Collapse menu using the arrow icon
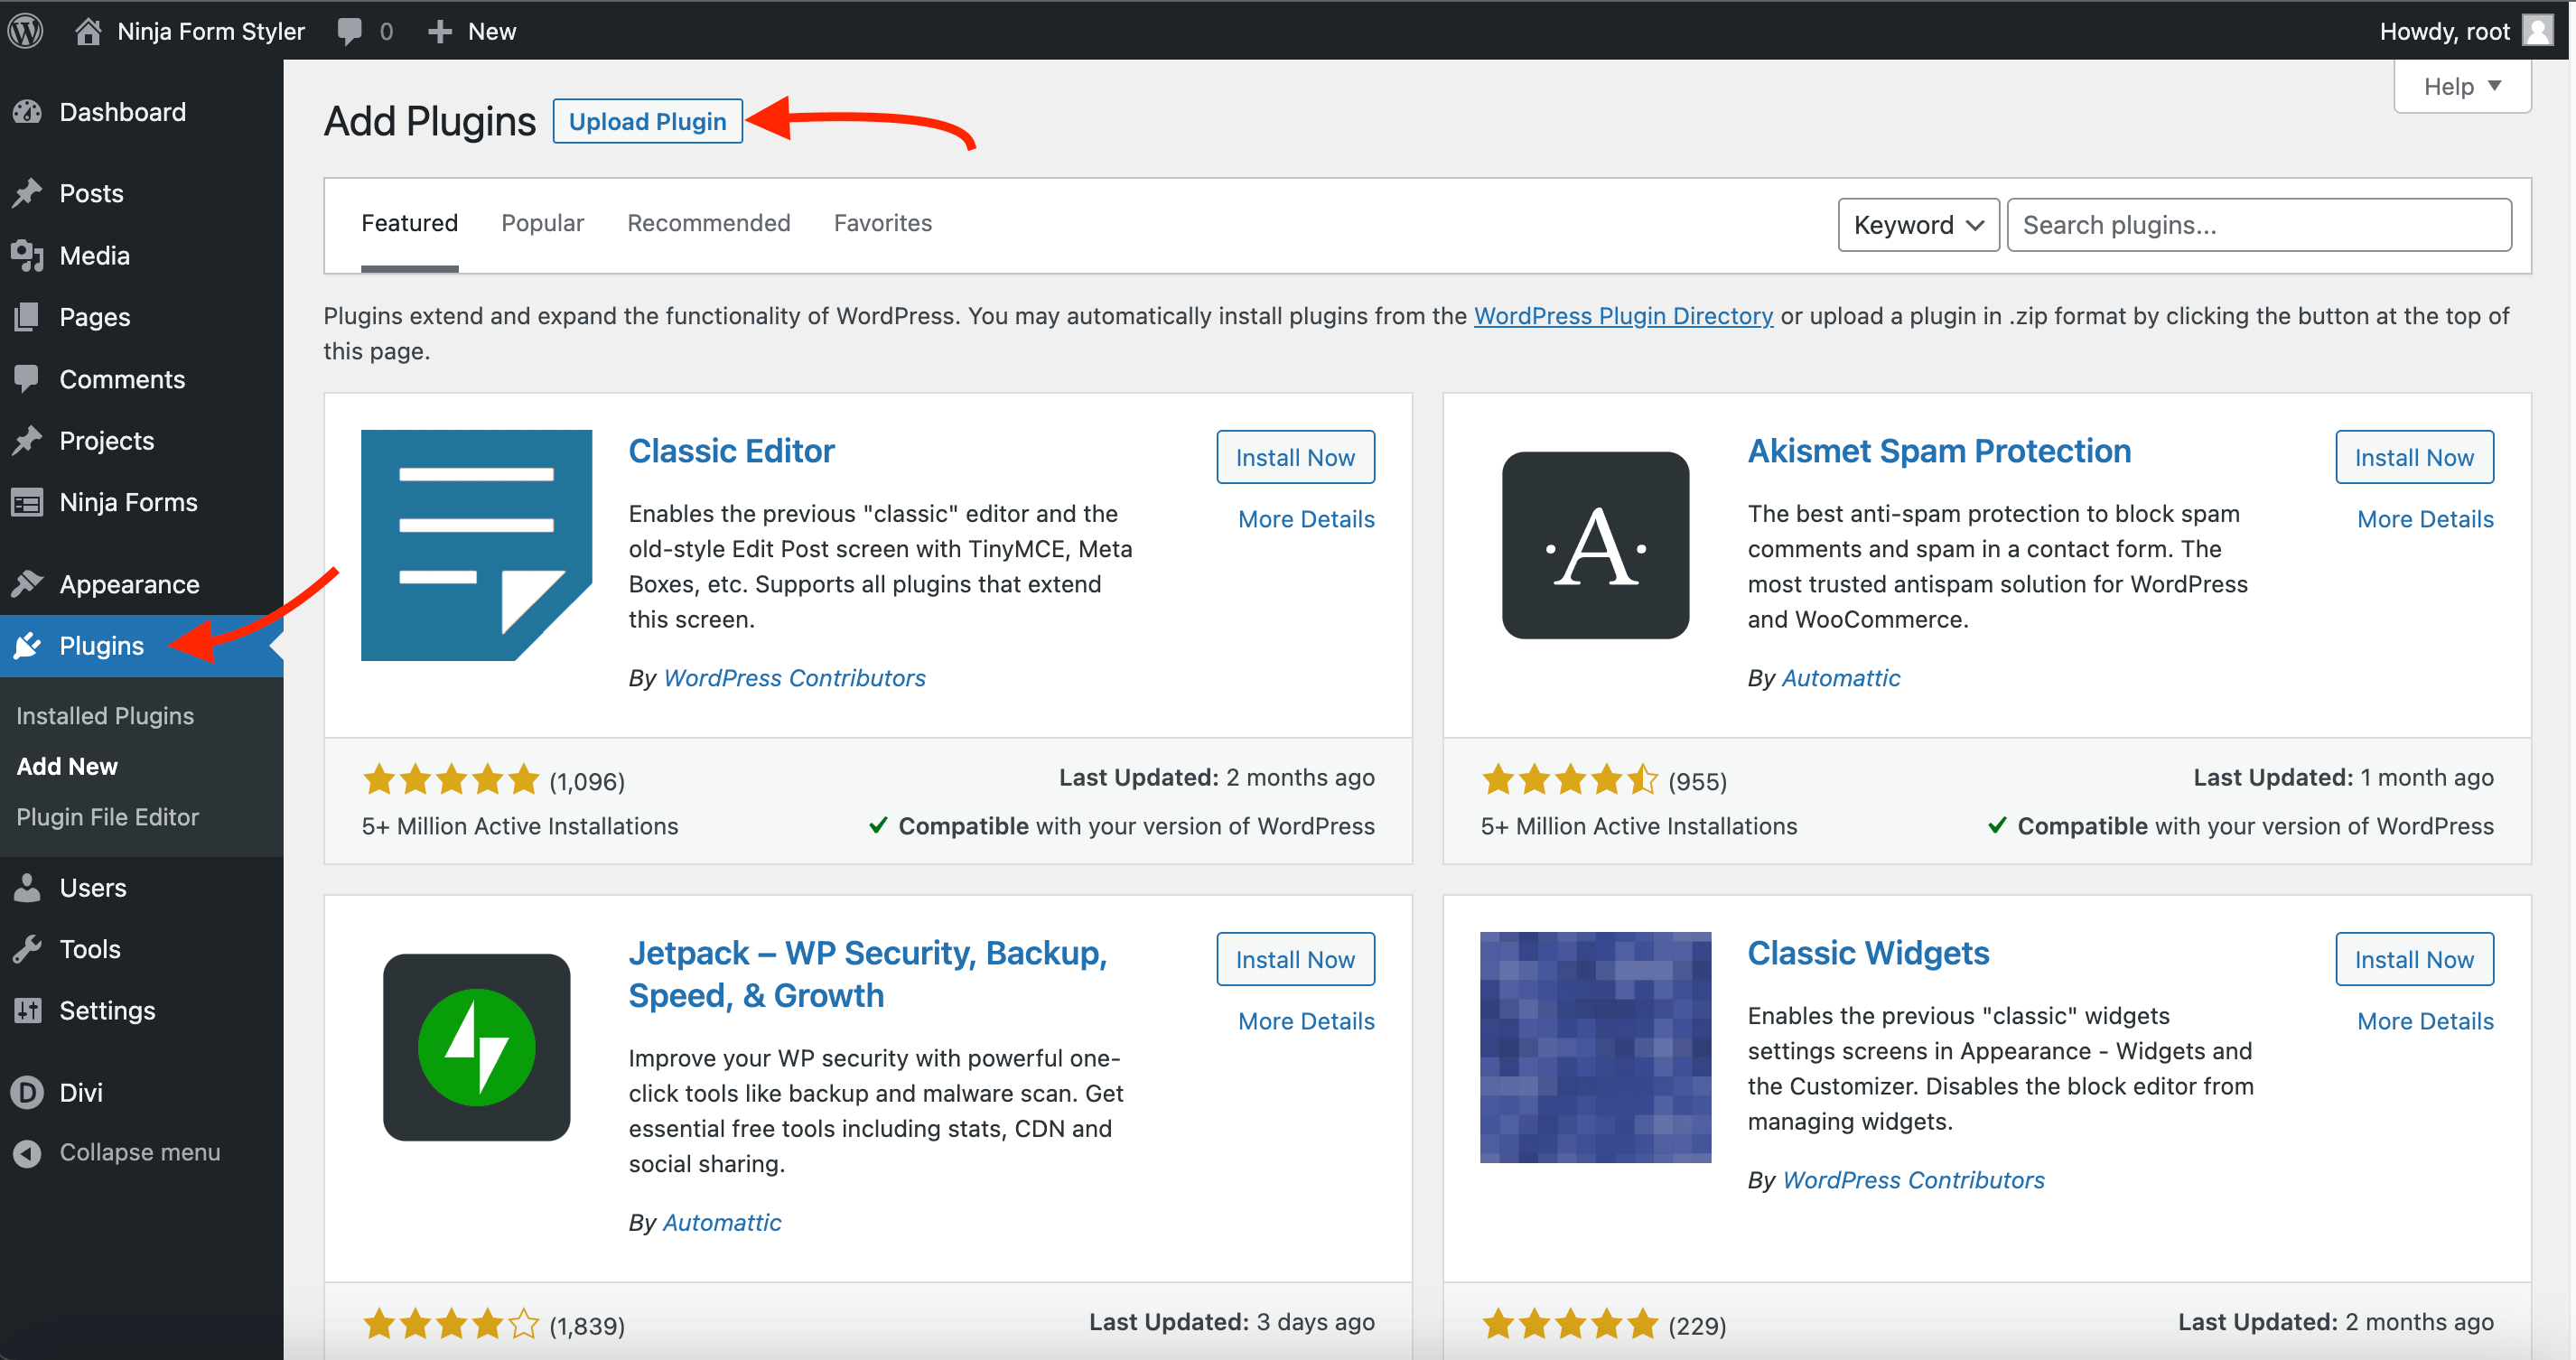Image resolution: width=2576 pixels, height=1360 pixels. point(28,1152)
